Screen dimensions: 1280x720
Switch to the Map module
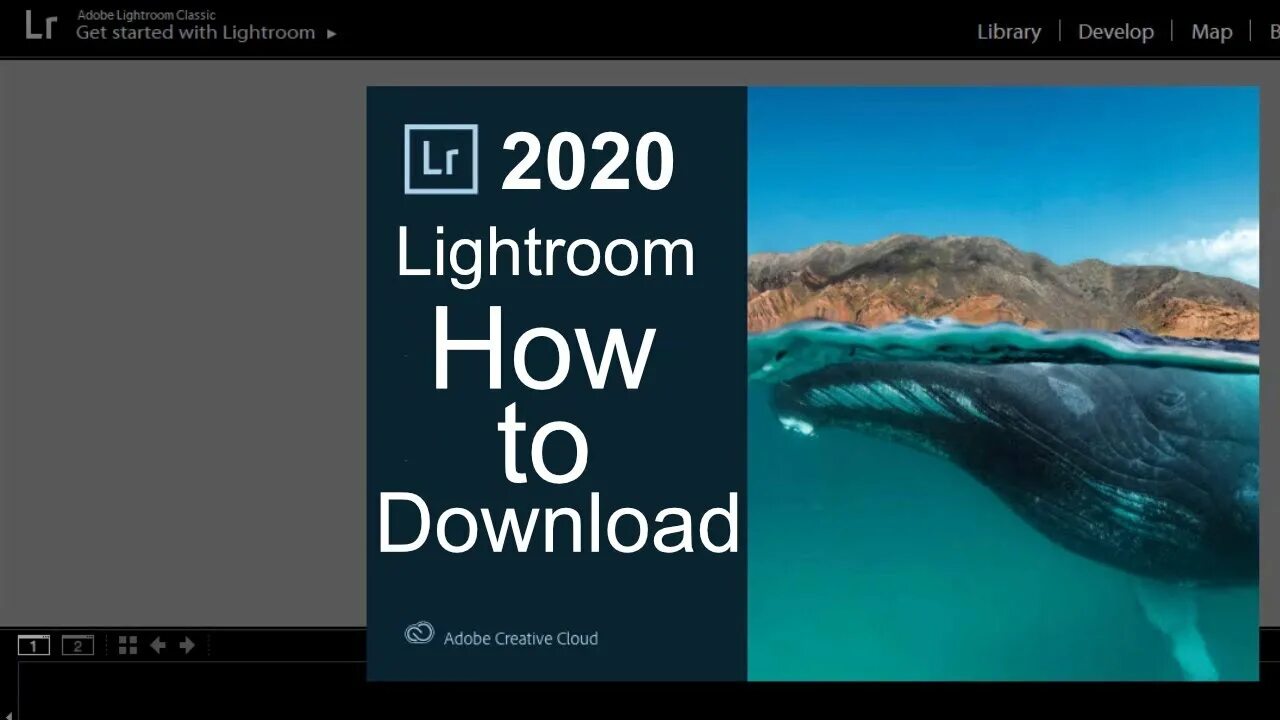1212,32
